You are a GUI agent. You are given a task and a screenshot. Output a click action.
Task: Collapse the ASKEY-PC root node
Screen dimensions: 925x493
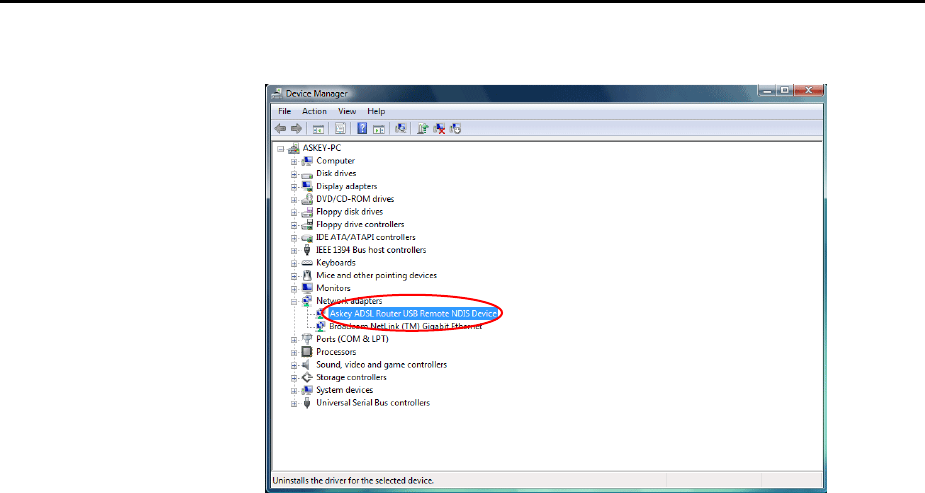(281, 149)
